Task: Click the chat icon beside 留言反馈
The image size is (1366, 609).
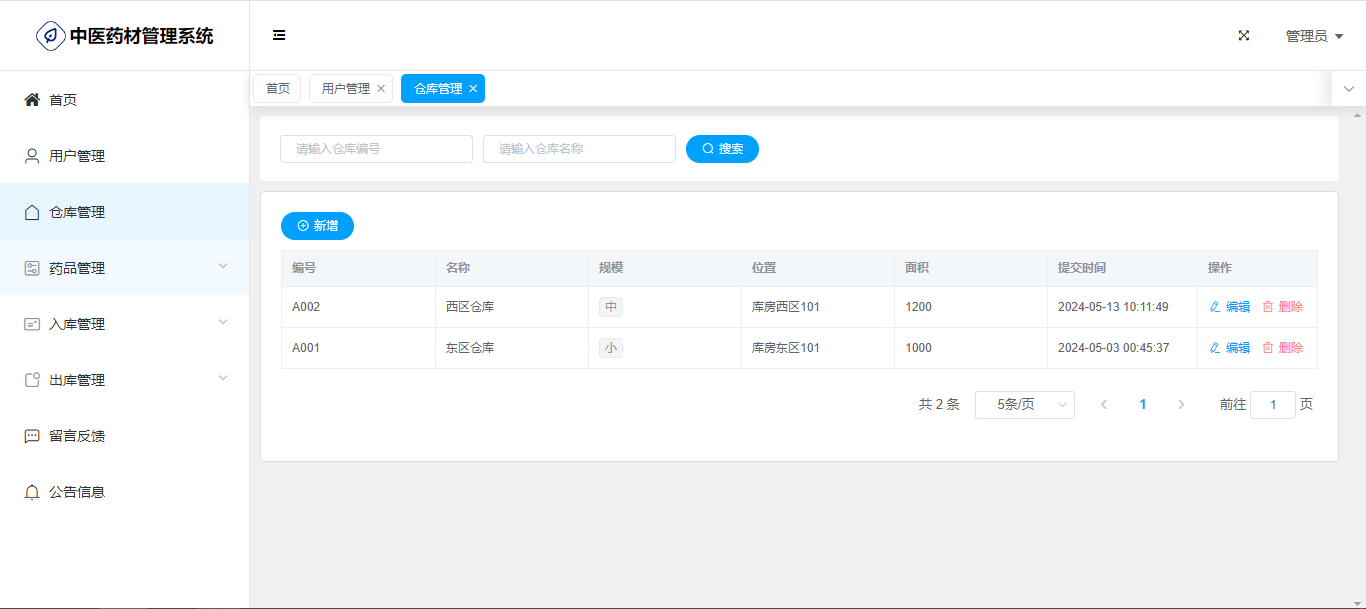Action: [x=32, y=436]
